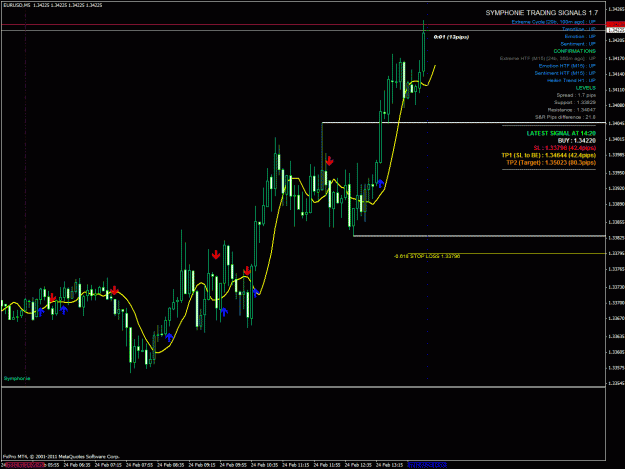Image resolution: width=625 pixels, height=469 pixels.
Task: Select the white resistance line at 1.34045
Action: pos(464,123)
